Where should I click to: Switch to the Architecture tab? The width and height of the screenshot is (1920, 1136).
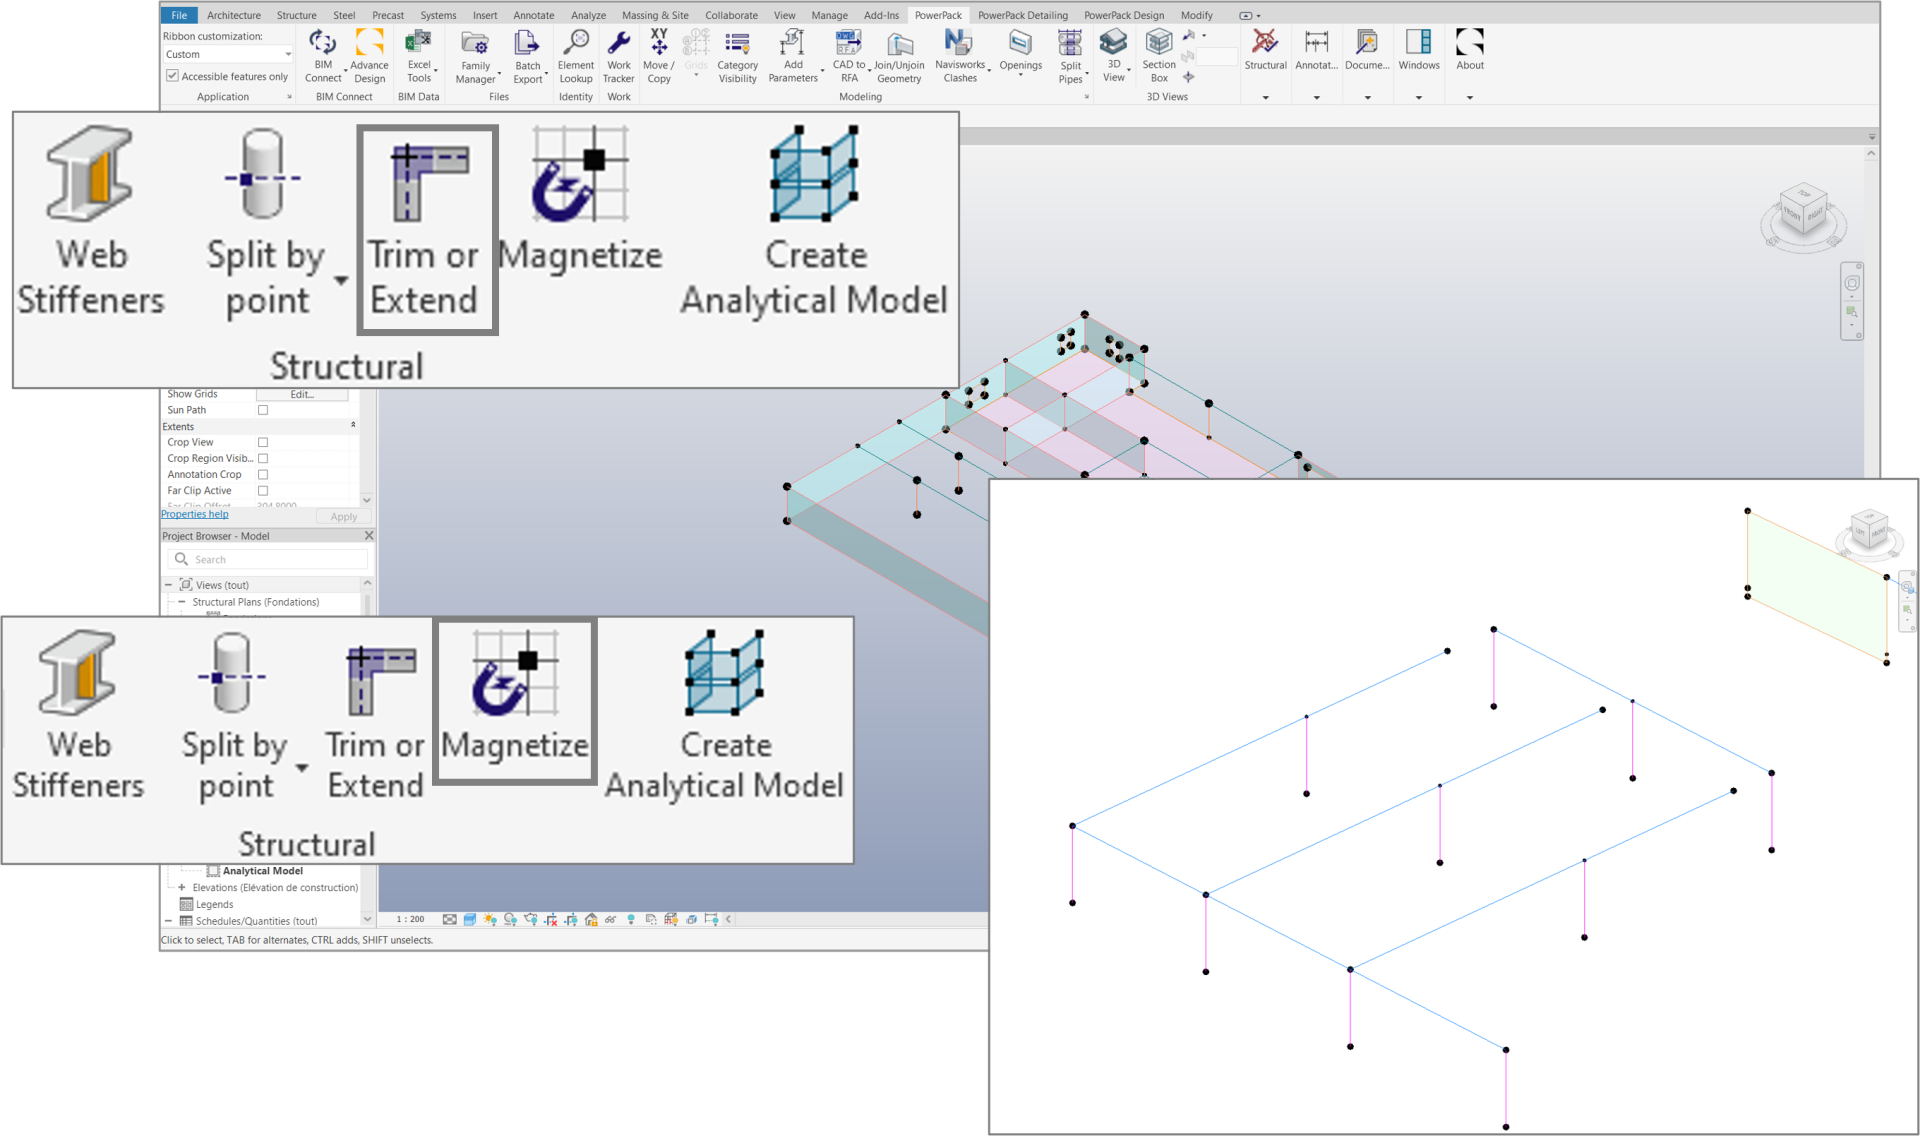[x=234, y=15]
